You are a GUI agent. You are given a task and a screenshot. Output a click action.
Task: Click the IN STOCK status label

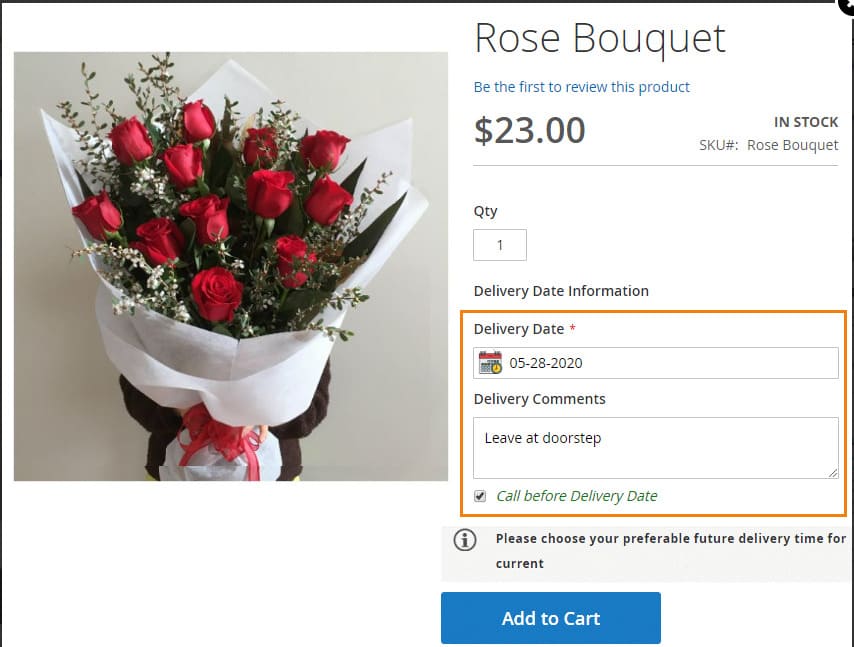pos(806,122)
